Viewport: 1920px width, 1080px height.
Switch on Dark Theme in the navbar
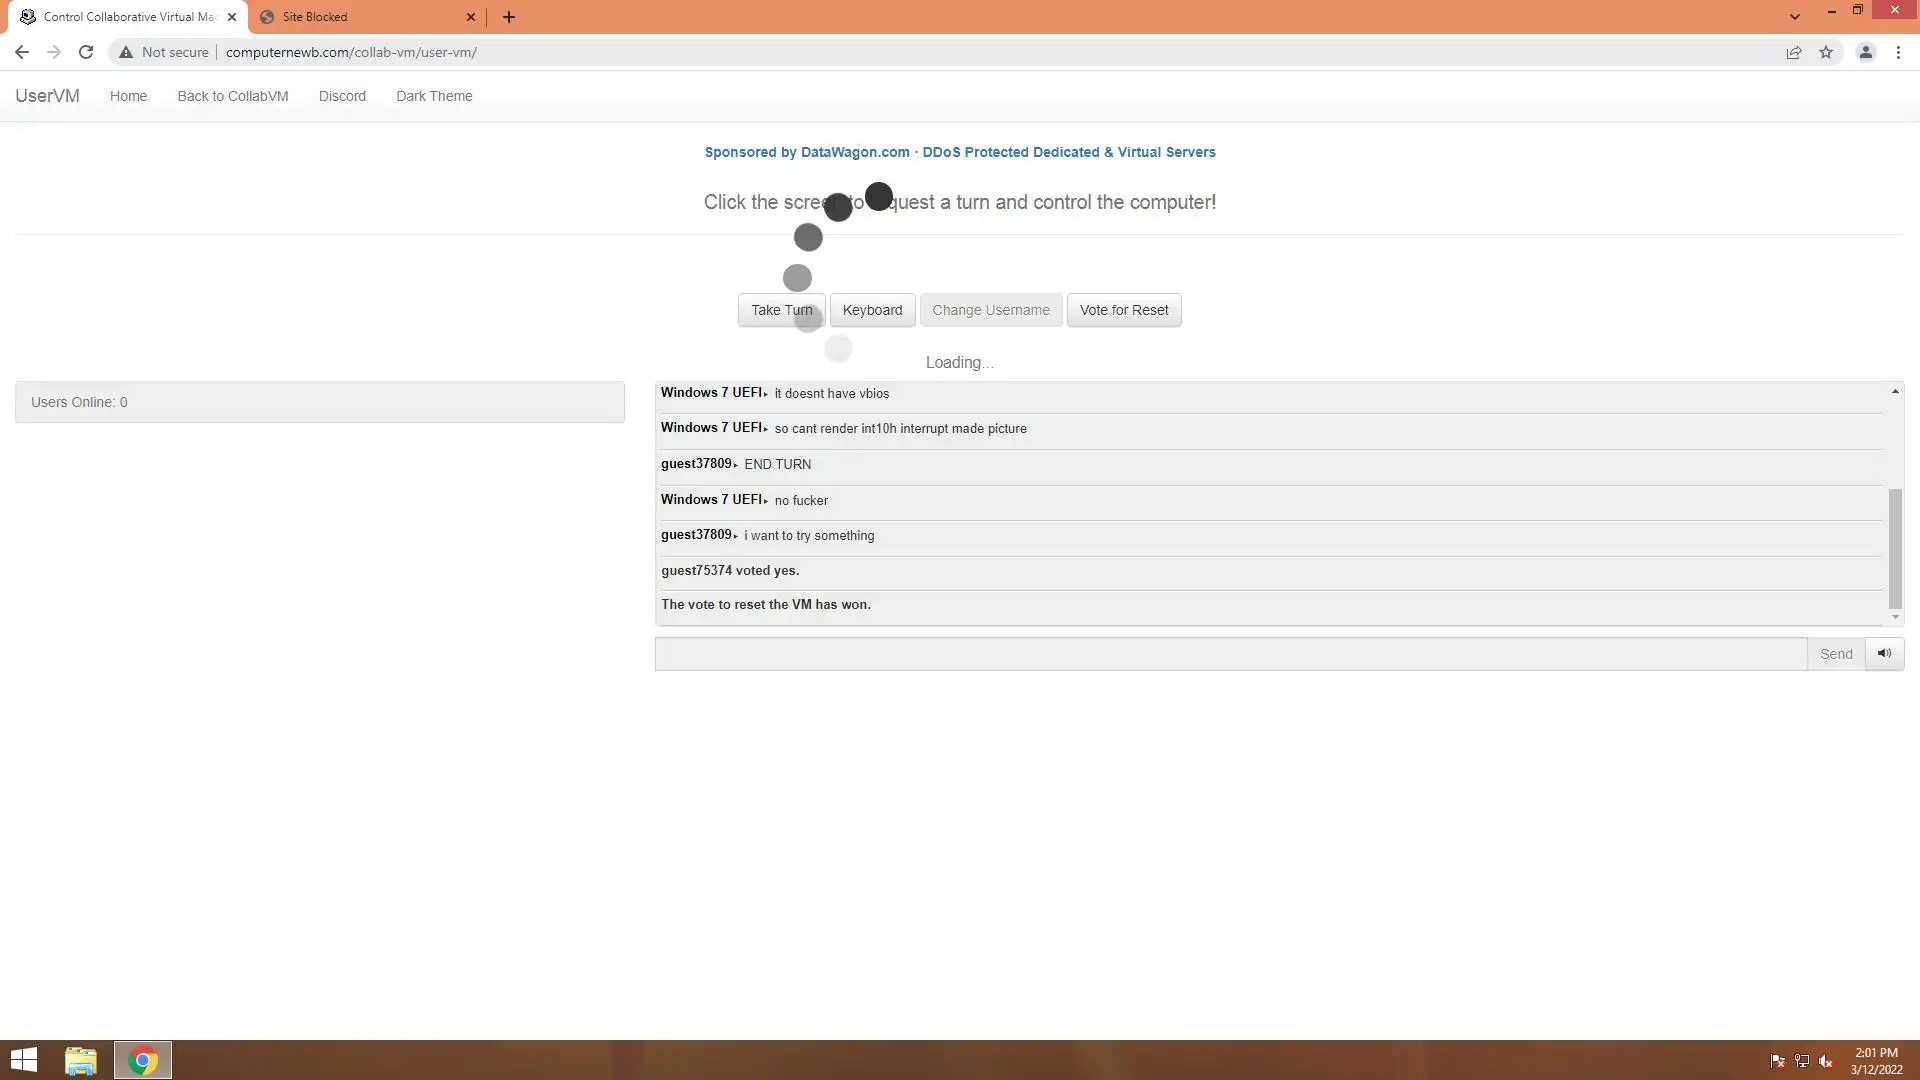tap(434, 96)
